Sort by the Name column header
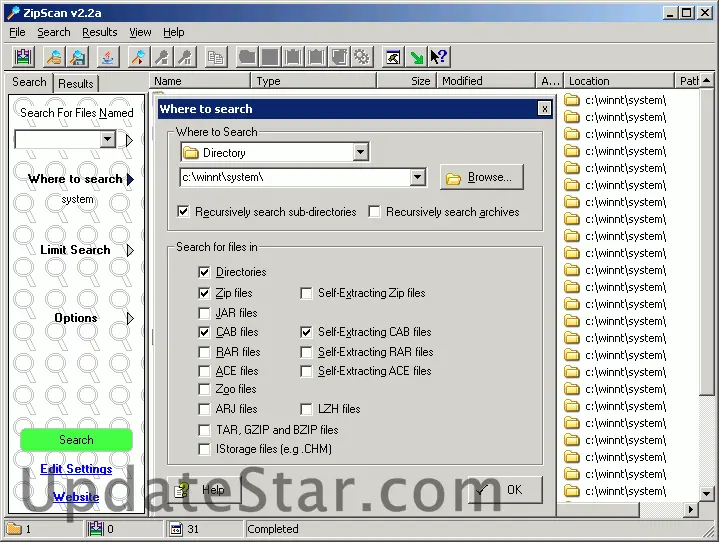Viewport: 719px width, 542px height. pos(200,81)
